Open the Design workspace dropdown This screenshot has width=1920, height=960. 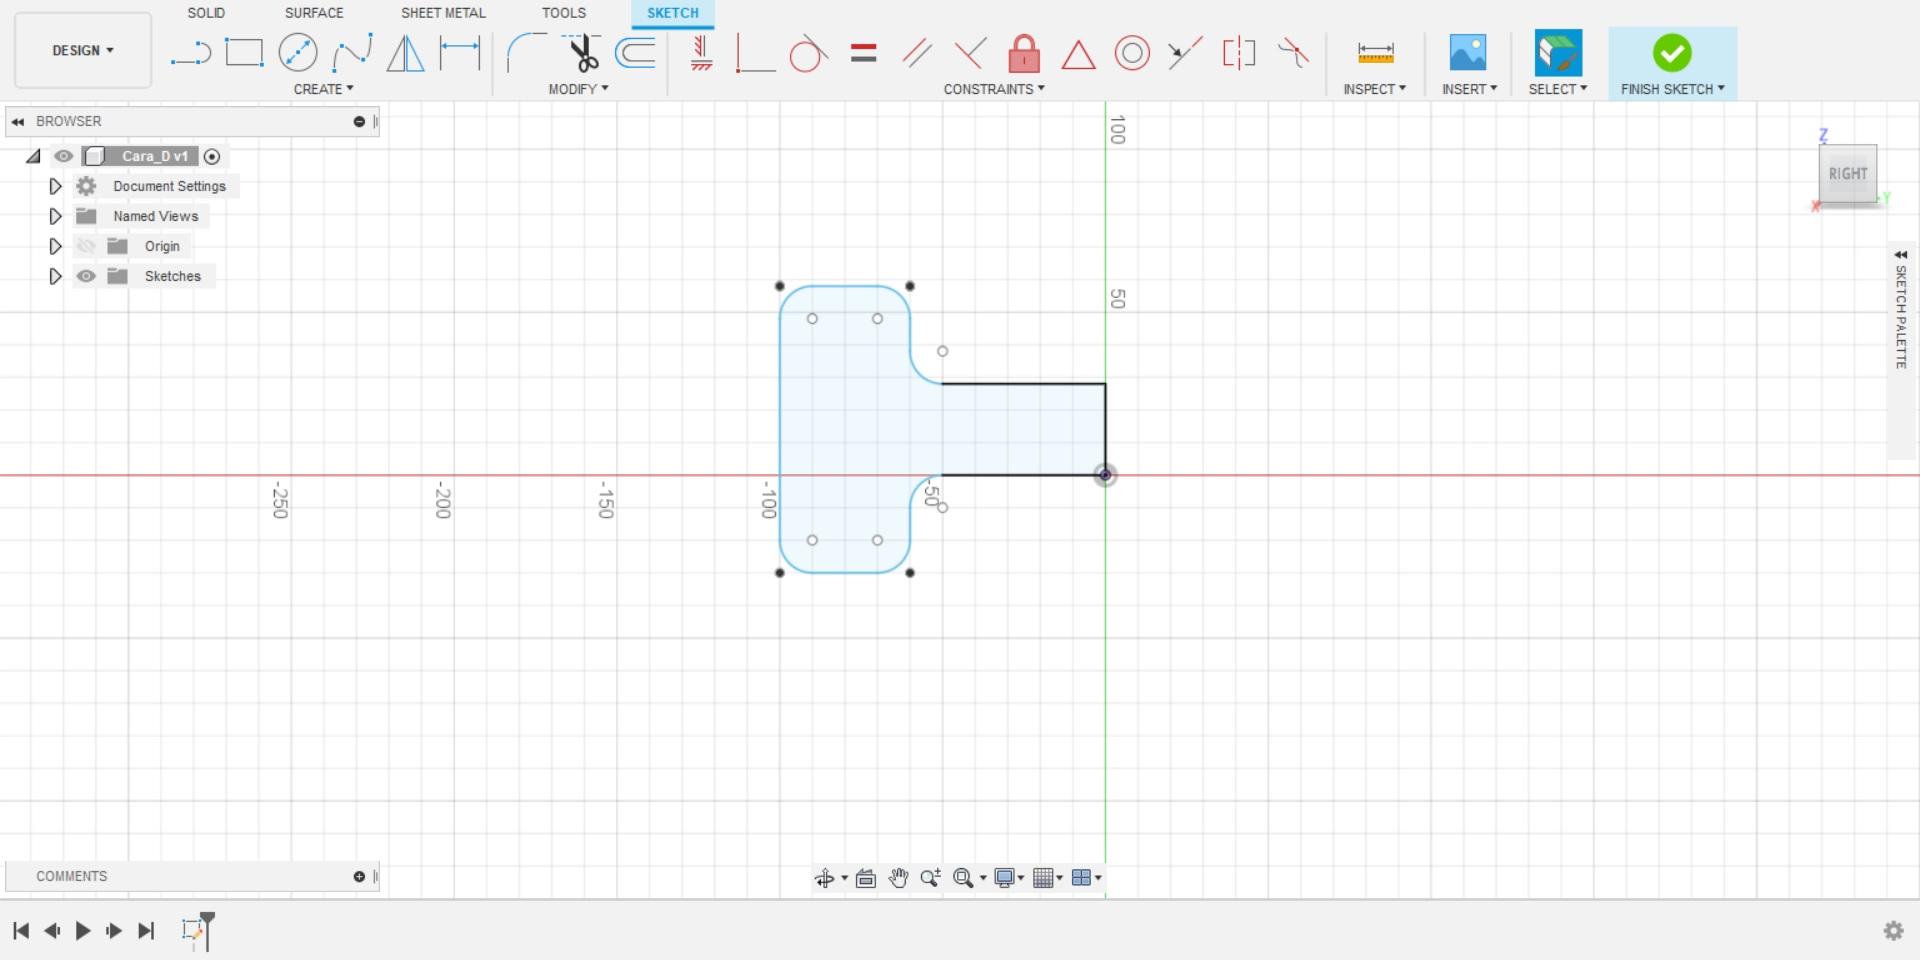coord(83,50)
